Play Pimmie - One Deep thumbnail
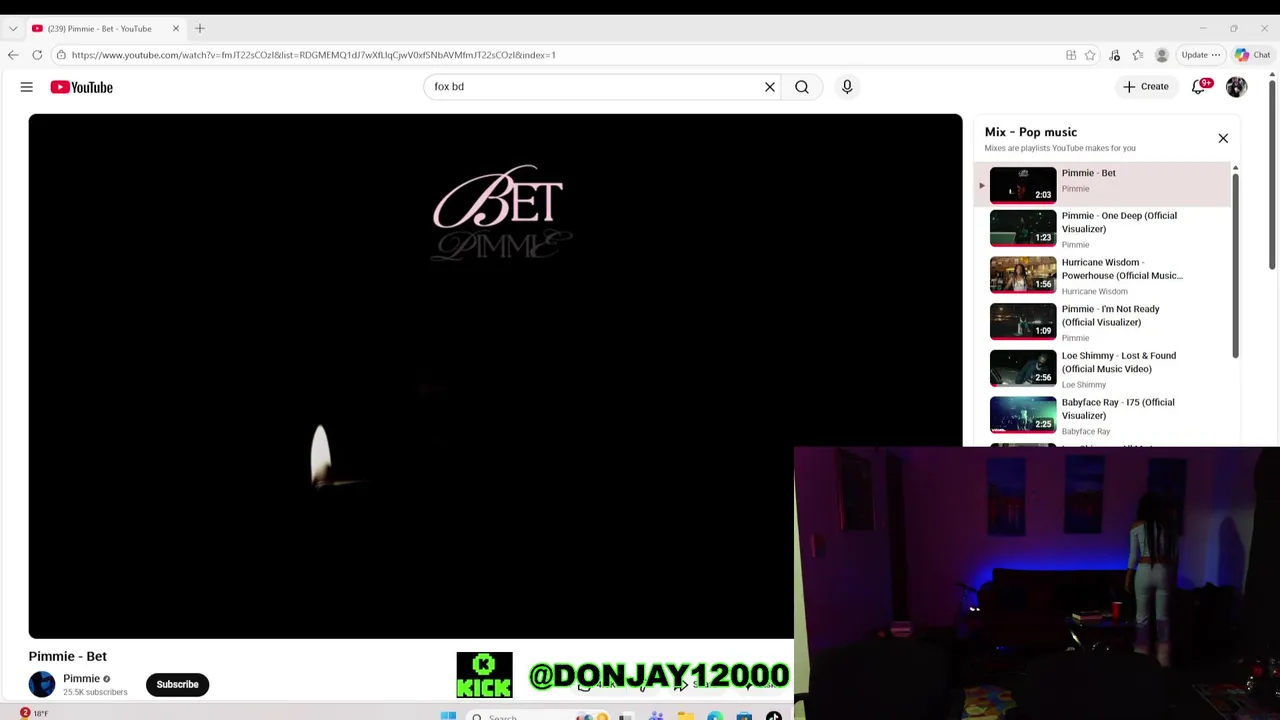The height and width of the screenshot is (720, 1280). (1023, 229)
